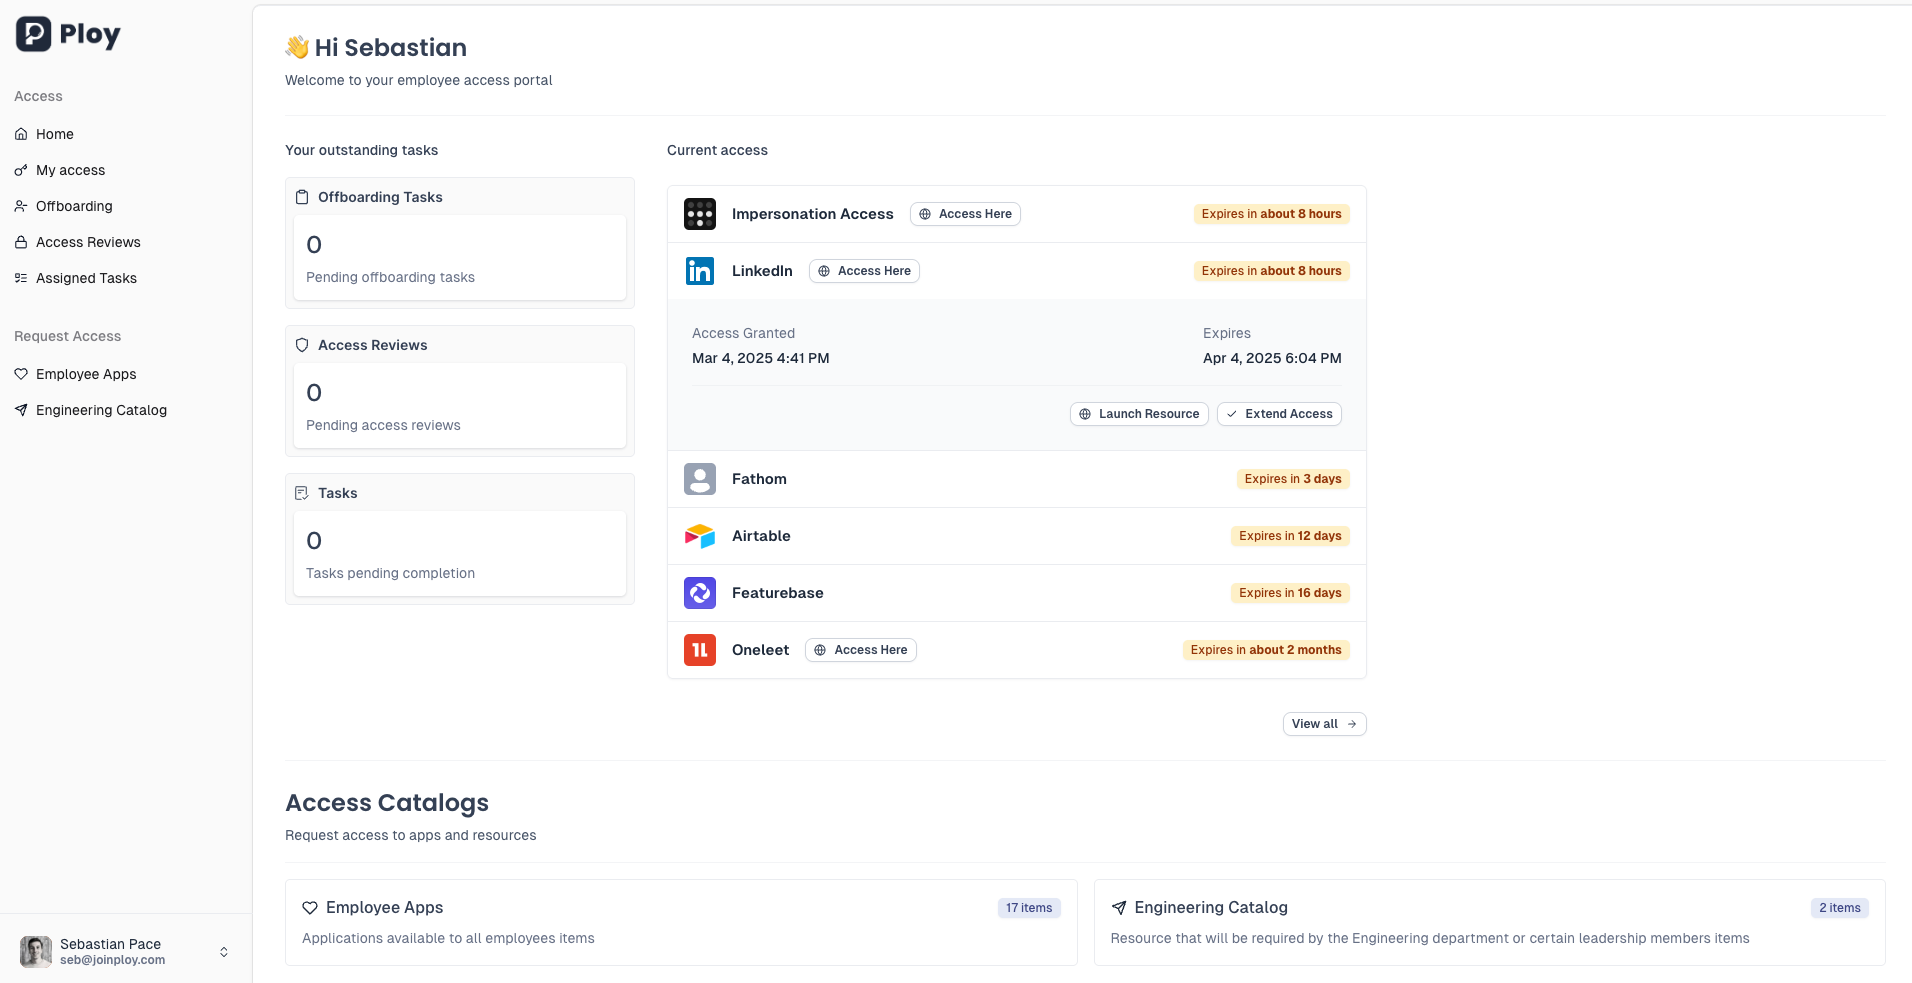
Task: Select Assigned Tasks in the sidebar
Action: click(86, 278)
